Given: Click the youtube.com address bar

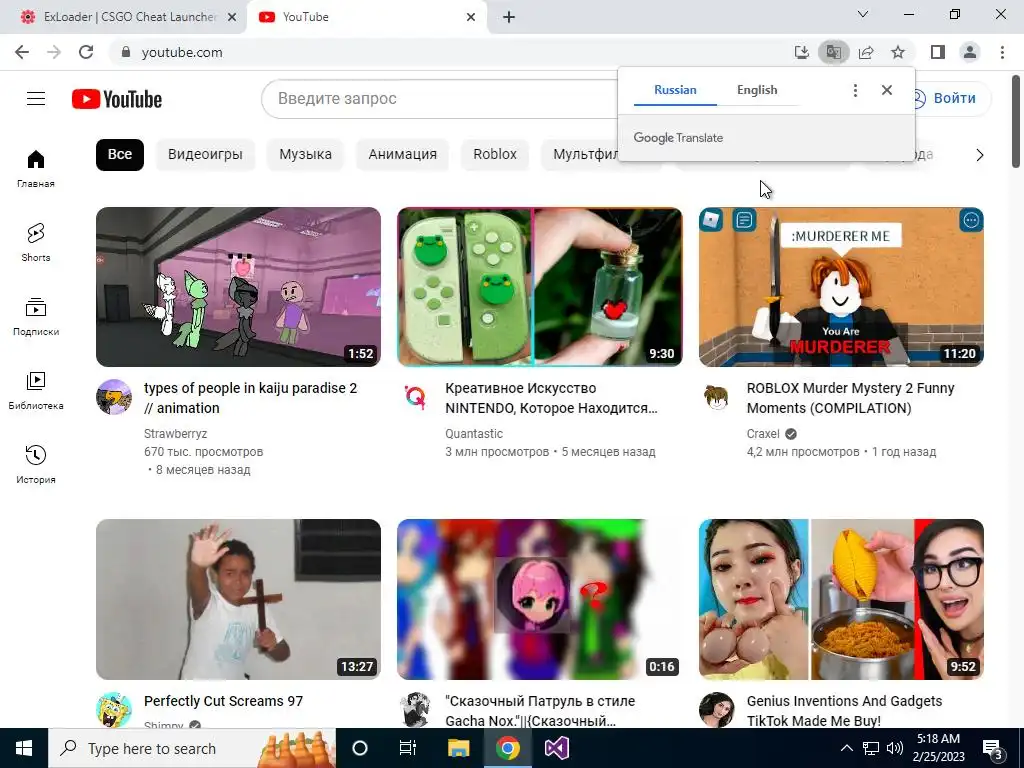Looking at the screenshot, I should (x=451, y=52).
